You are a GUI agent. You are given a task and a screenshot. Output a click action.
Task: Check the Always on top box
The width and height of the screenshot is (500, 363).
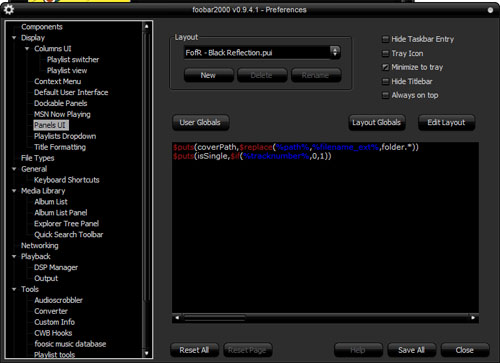pyautogui.click(x=385, y=95)
